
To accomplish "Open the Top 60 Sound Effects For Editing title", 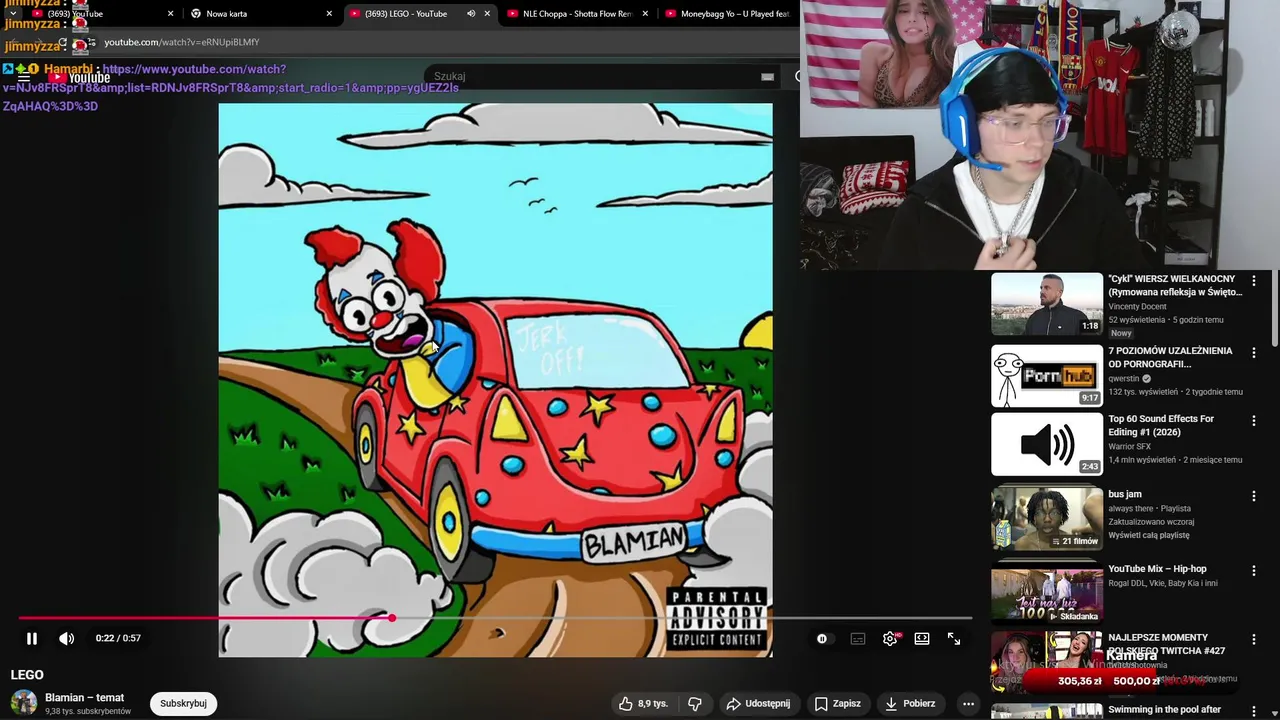I will tap(1161, 425).
